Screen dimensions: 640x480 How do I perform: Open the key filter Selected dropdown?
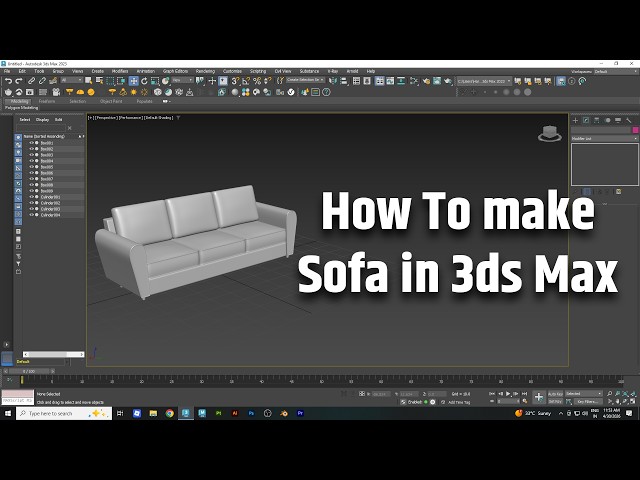point(584,394)
